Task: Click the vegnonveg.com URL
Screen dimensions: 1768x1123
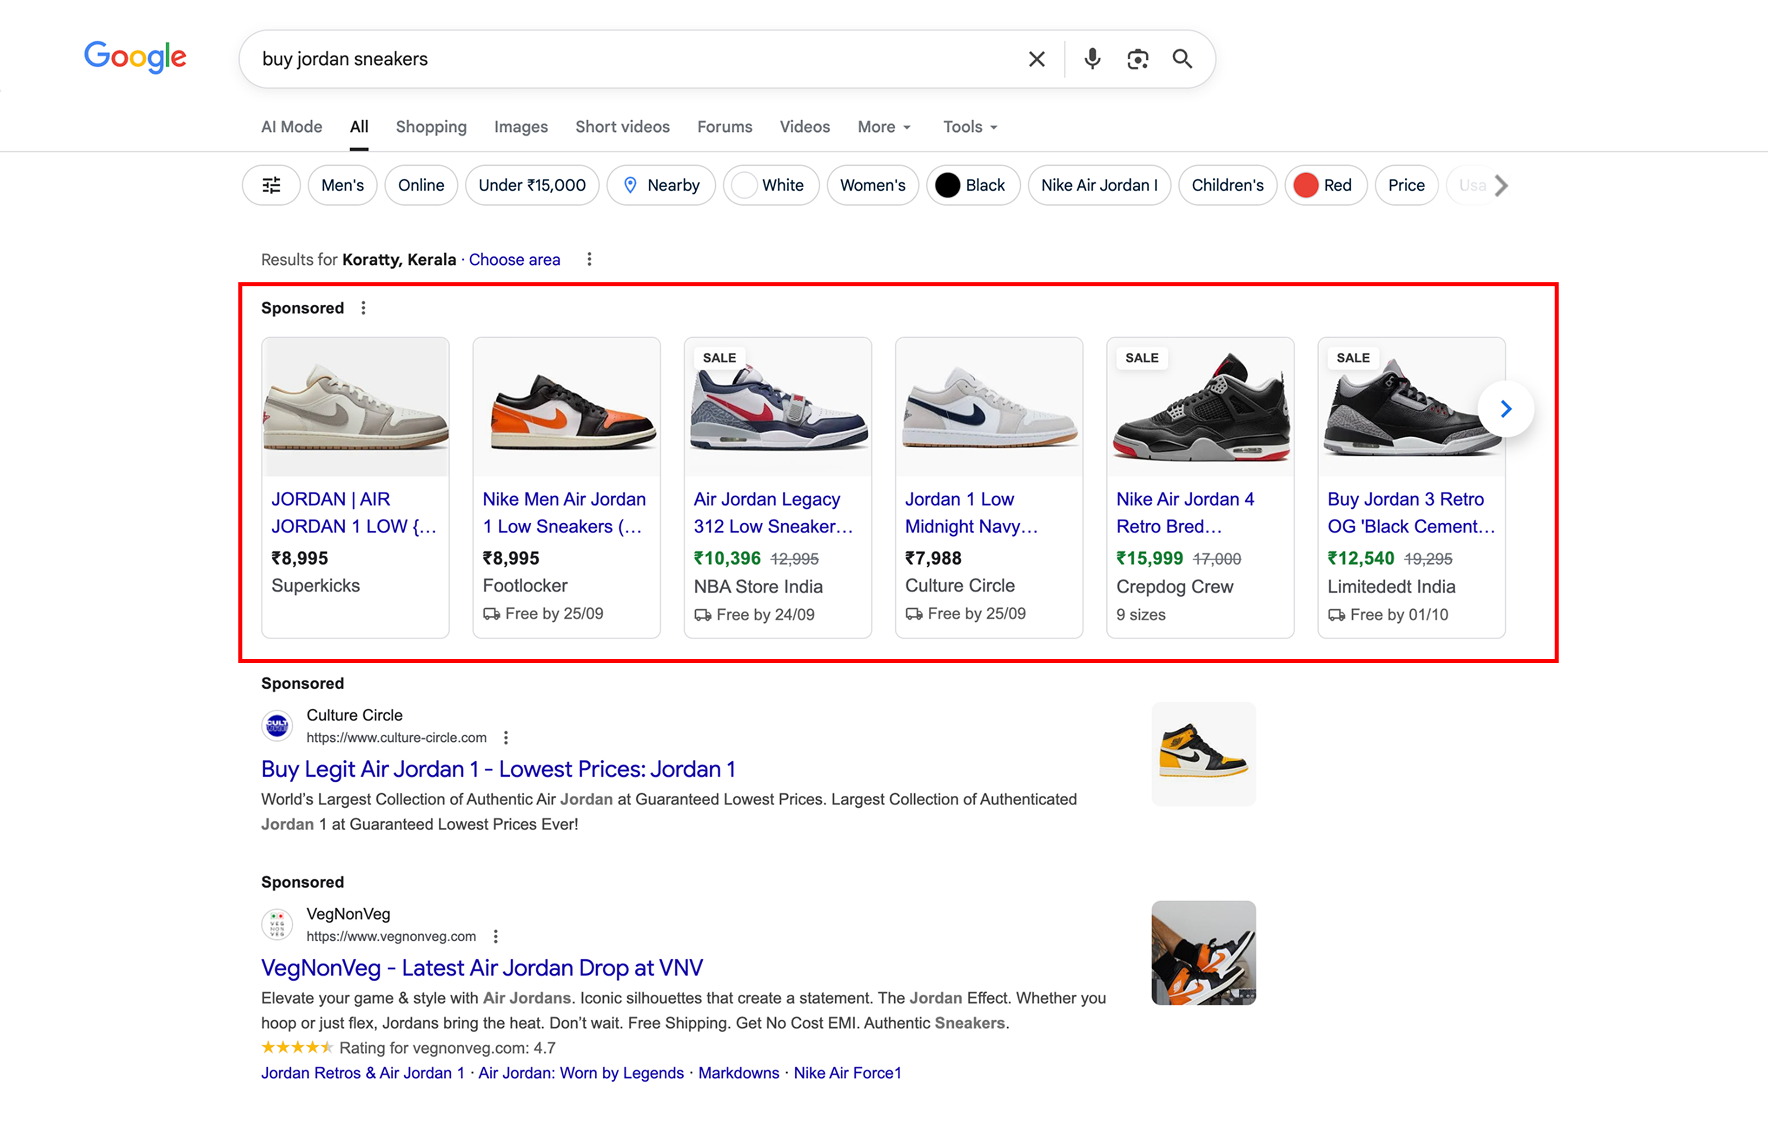Action: click(x=391, y=937)
